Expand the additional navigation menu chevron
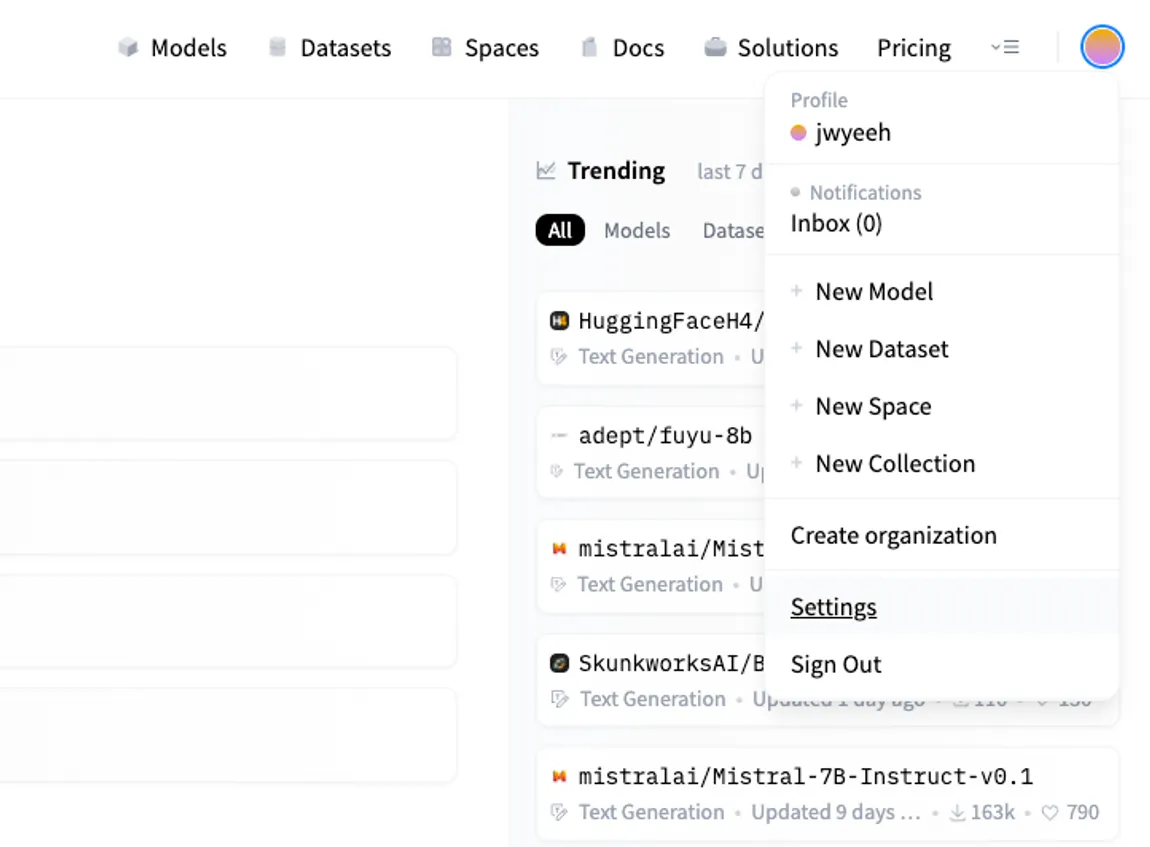The image size is (1150, 847). 1004,47
